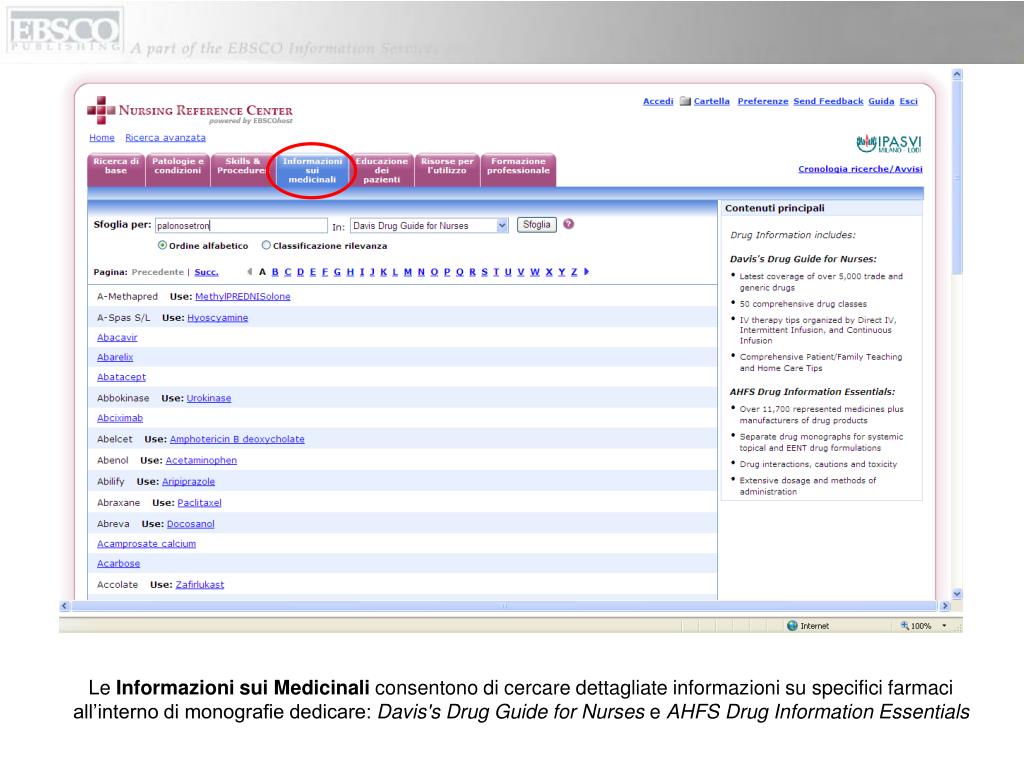This screenshot has width=1024, height=768.
Task: Open the Abarelix drug entry
Action: pyautogui.click(x=115, y=357)
